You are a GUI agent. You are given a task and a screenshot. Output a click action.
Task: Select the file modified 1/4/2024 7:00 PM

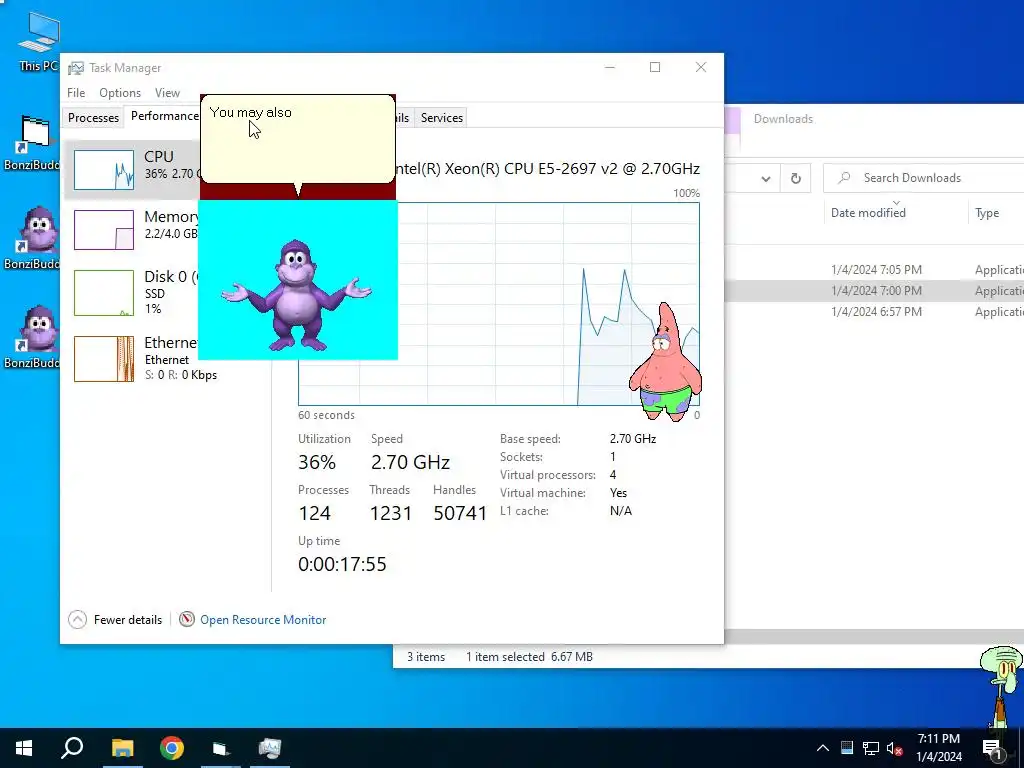click(x=875, y=291)
